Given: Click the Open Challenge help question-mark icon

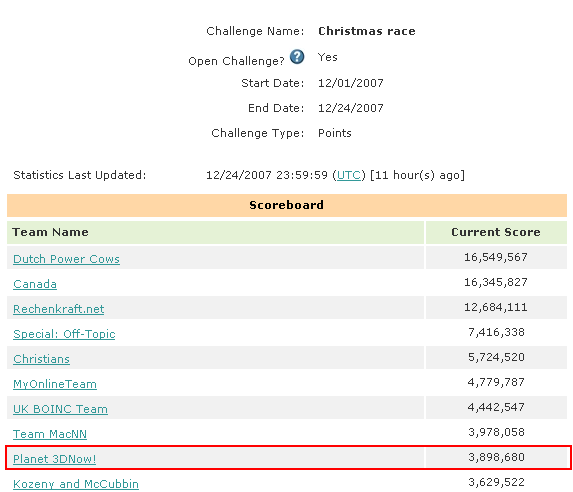Looking at the screenshot, I should click(297, 57).
